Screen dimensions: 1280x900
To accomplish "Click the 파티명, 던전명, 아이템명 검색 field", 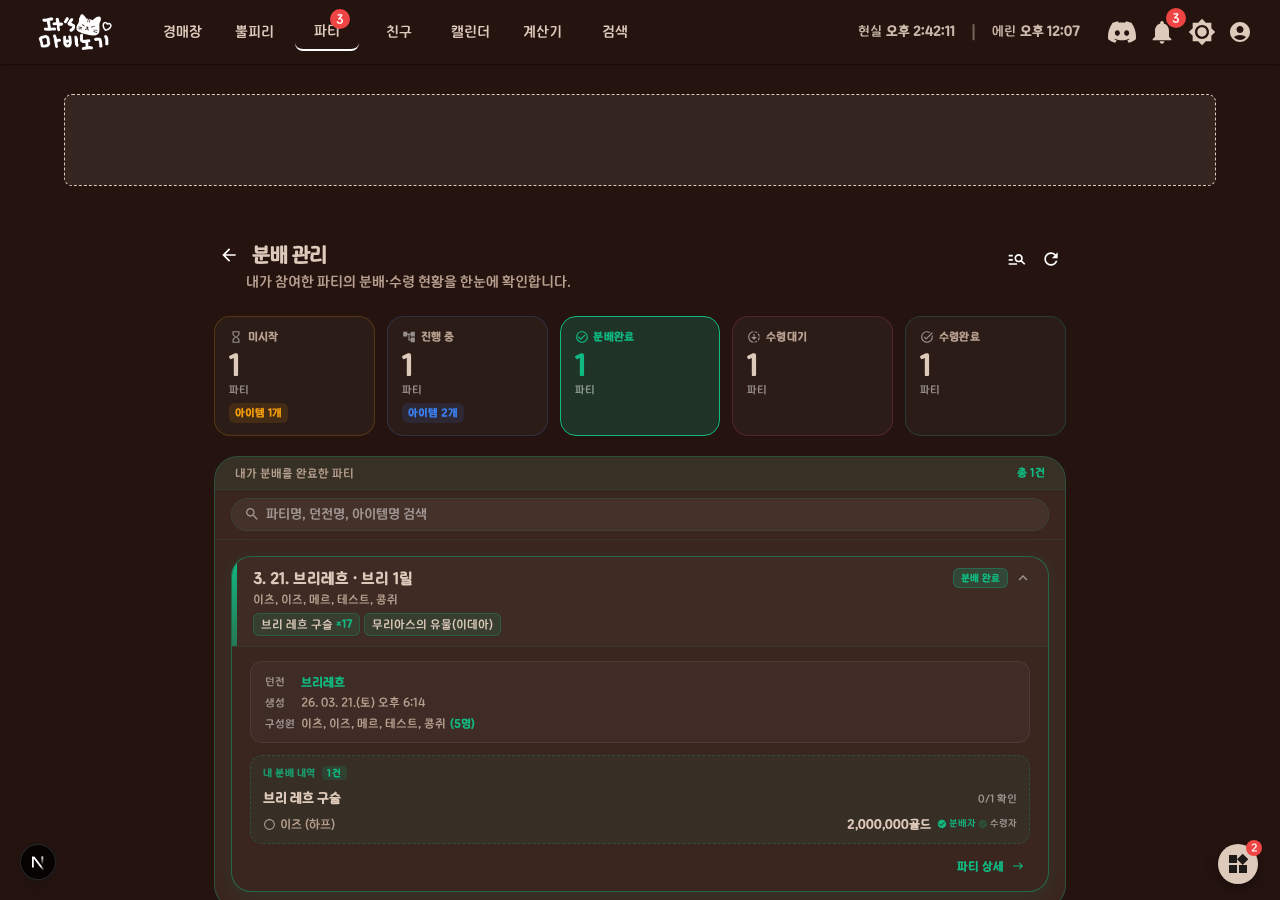I will pyautogui.click(x=640, y=514).
